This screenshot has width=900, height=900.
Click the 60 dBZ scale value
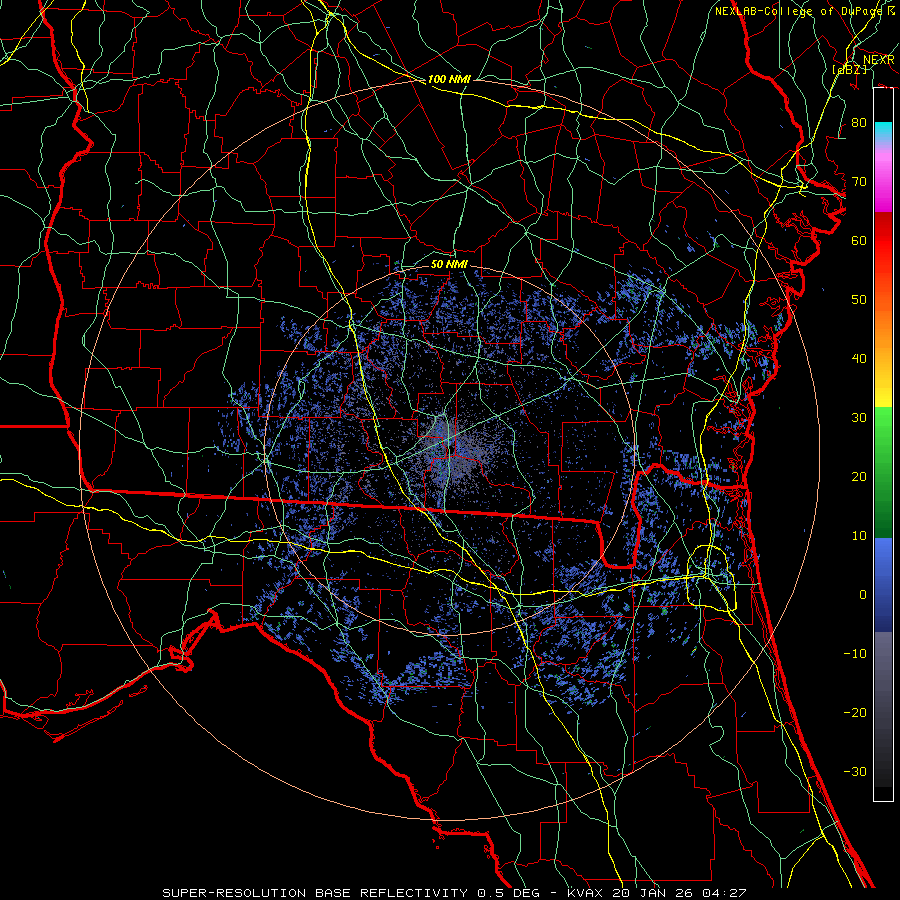pyautogui.click(x=859, y=241)
